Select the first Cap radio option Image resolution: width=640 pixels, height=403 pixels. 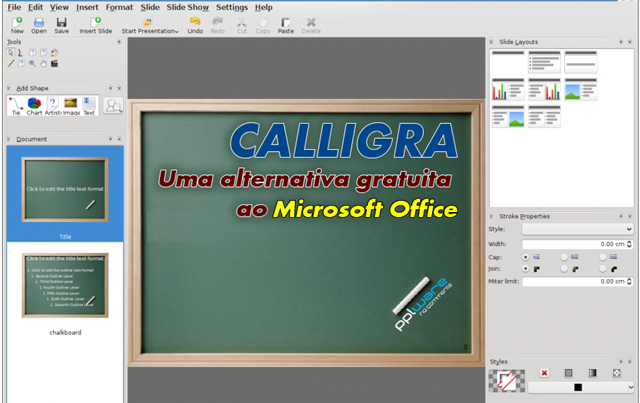pos(526,257)
